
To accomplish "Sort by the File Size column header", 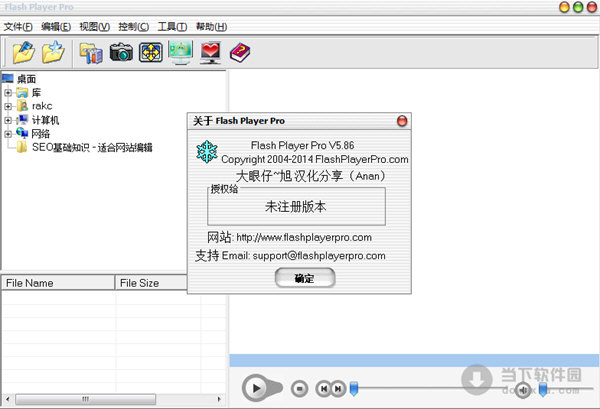I will [151, 283].
